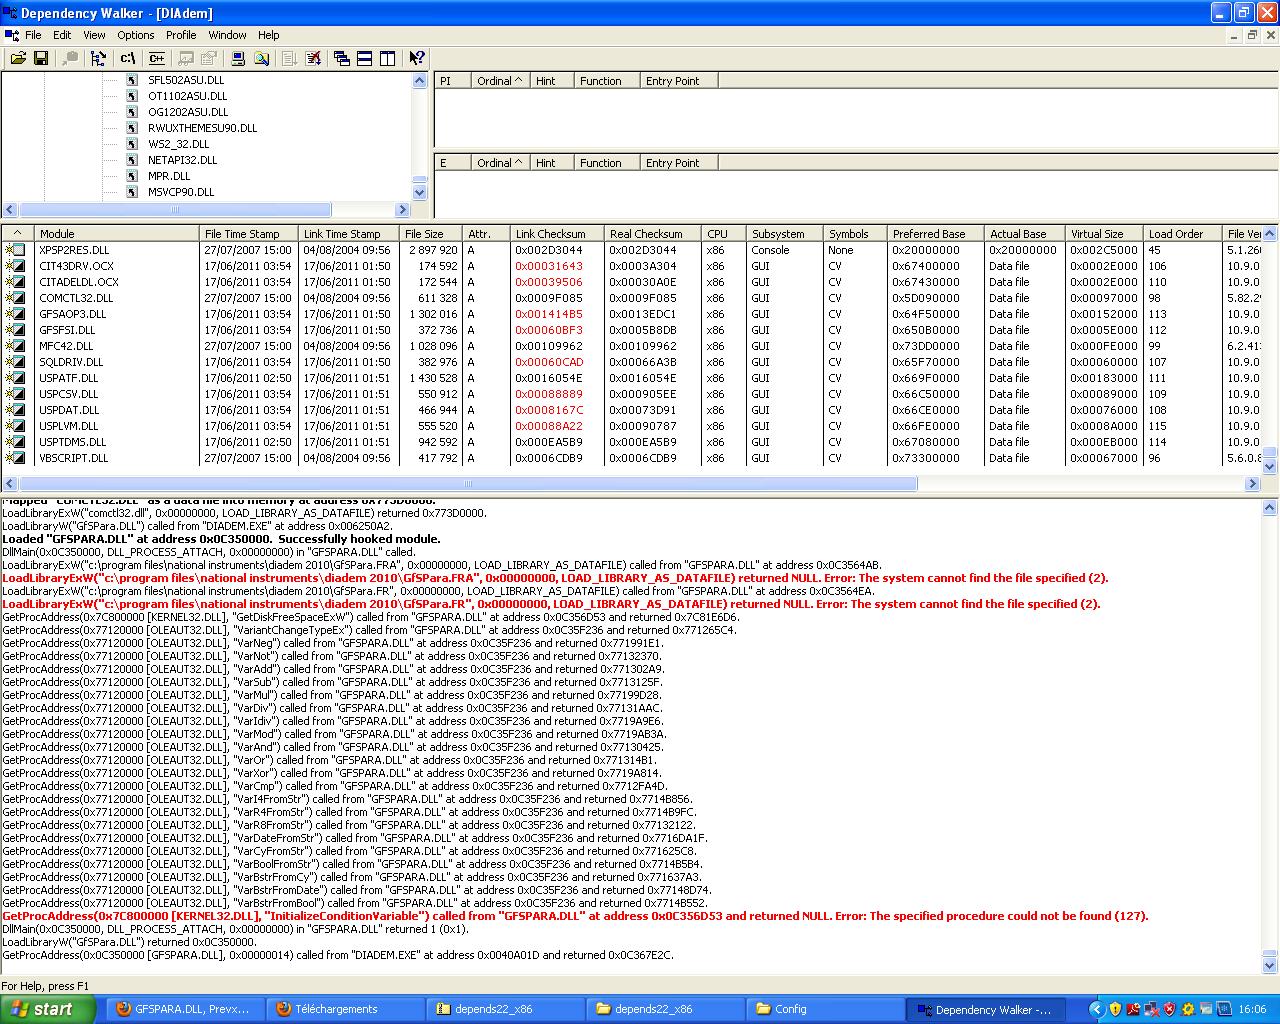Switch to Dependency Walker taskbar button
This screenshot has width=1280, height=1024.
(x=986, y=1009)
